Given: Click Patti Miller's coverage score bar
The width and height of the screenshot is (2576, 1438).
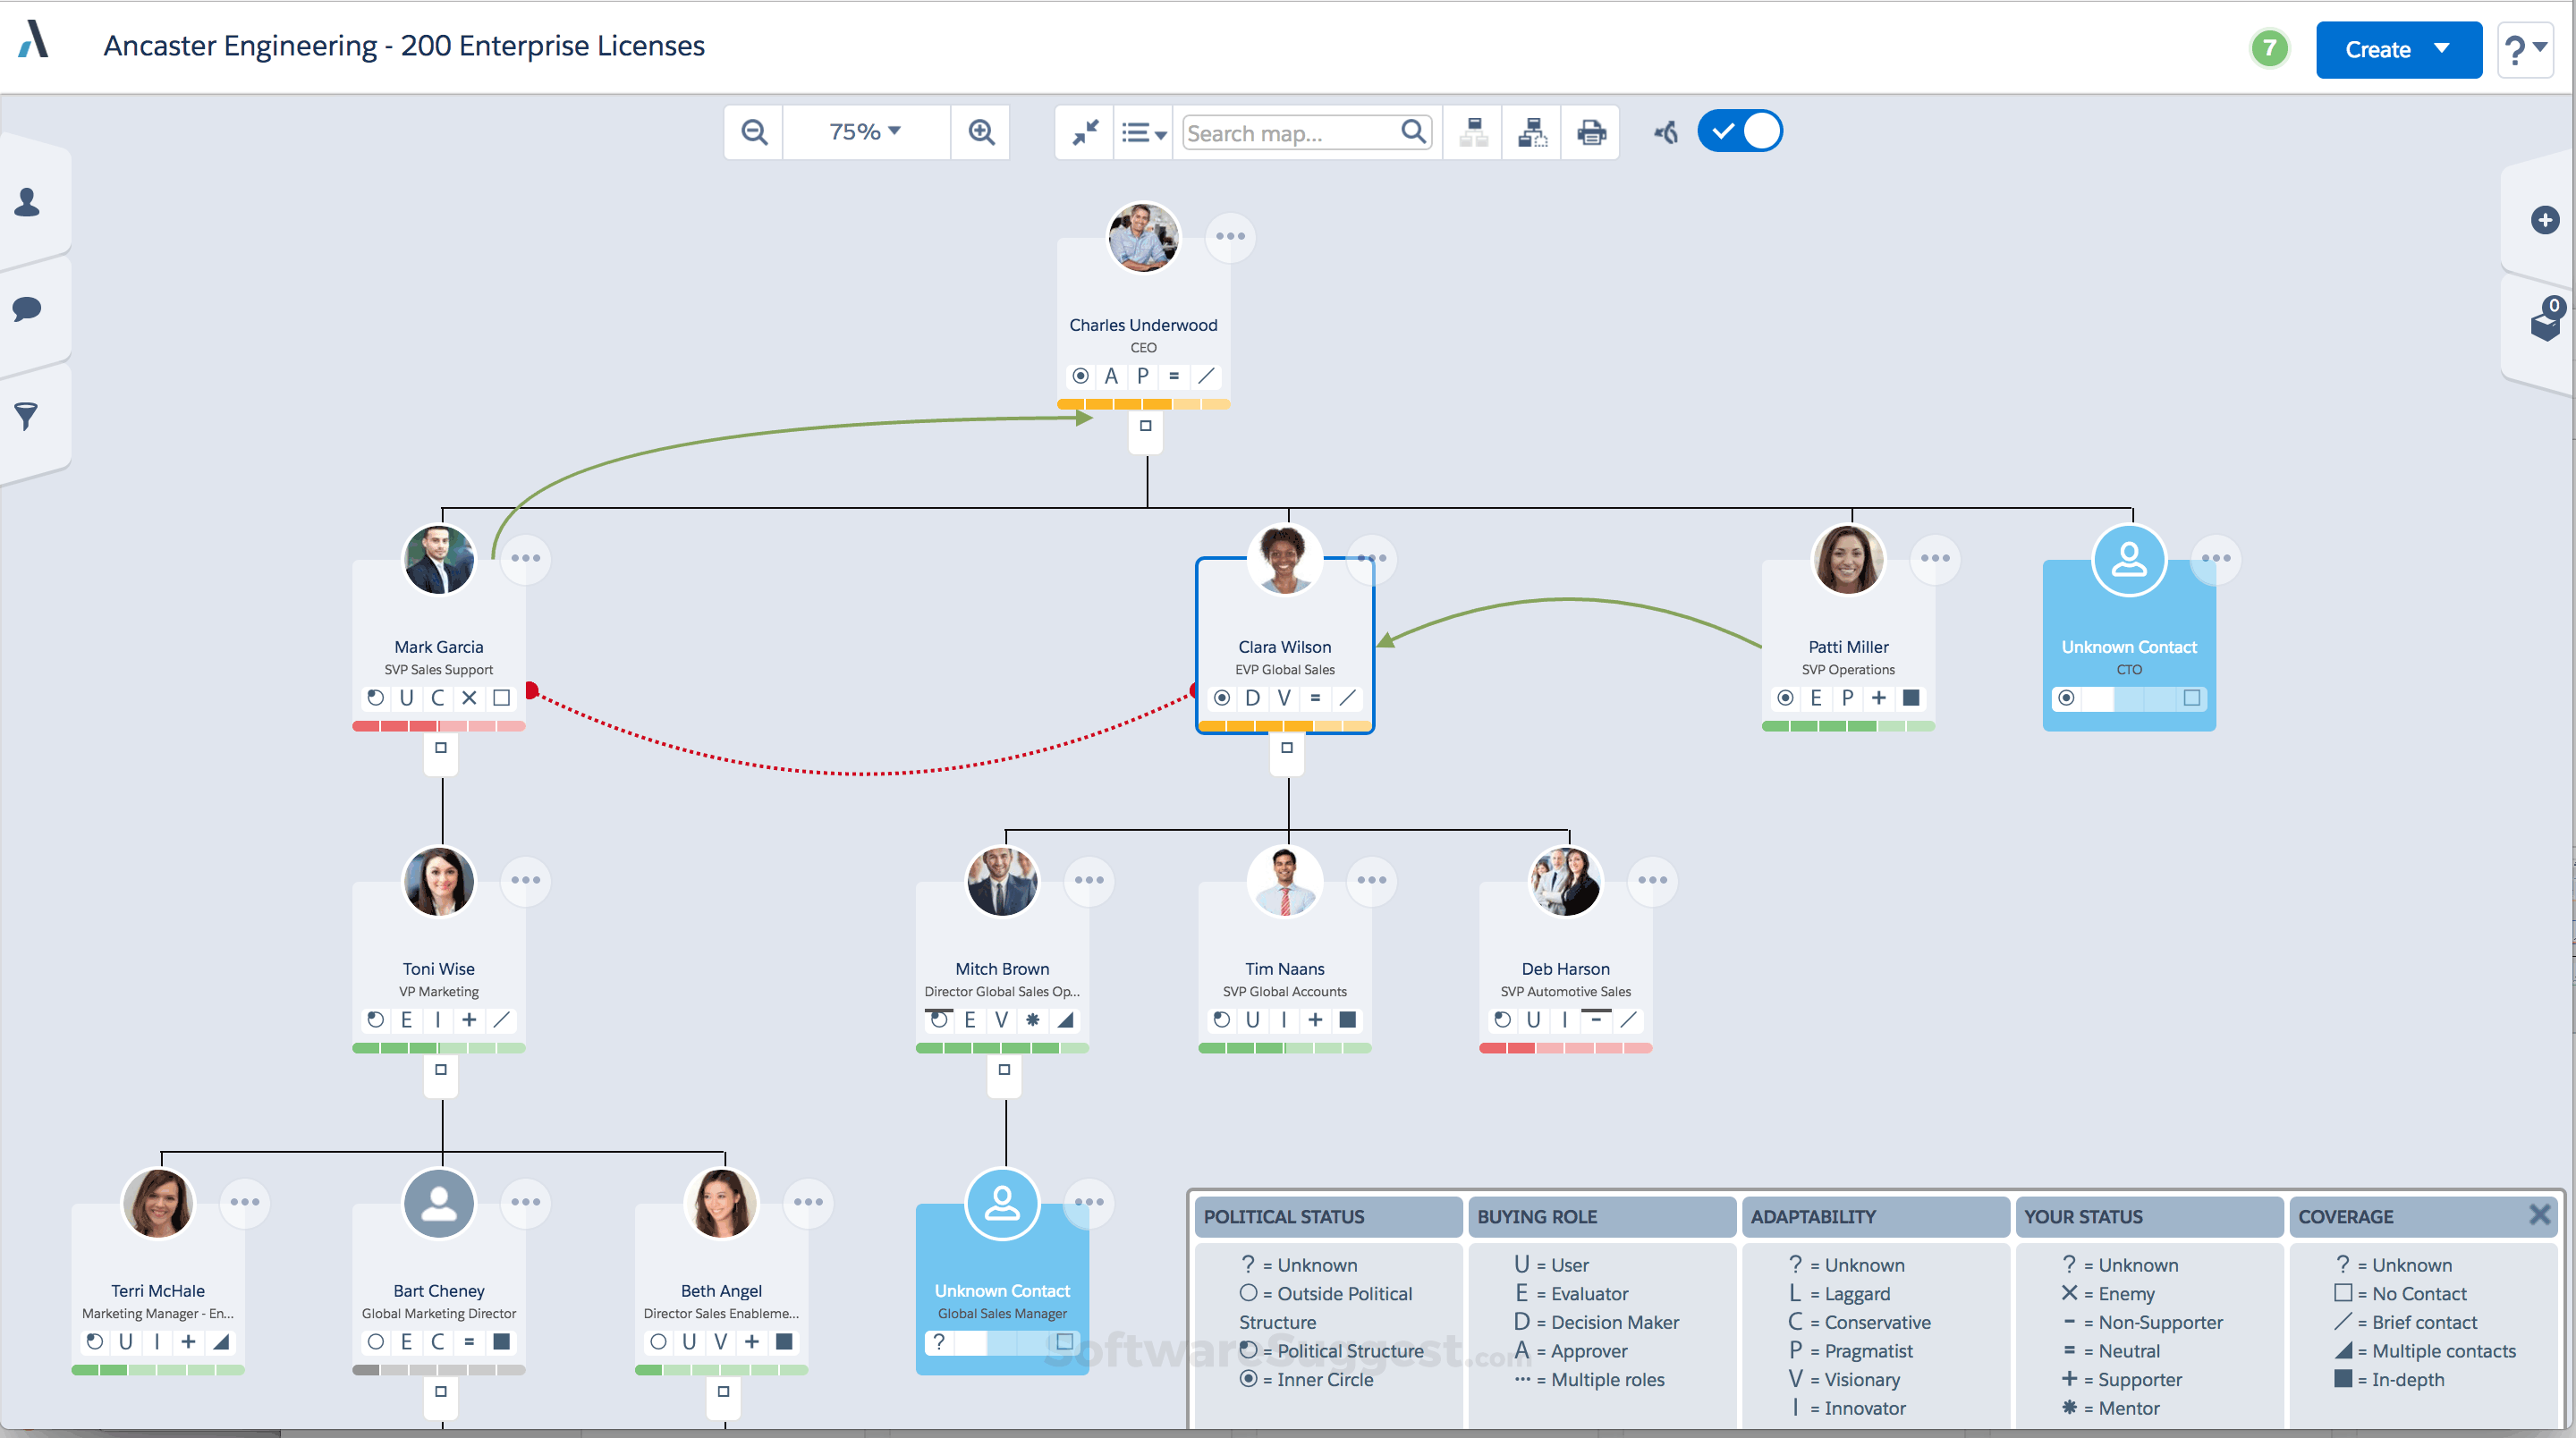Looking at the screenshot, I should click(1847, 728).
